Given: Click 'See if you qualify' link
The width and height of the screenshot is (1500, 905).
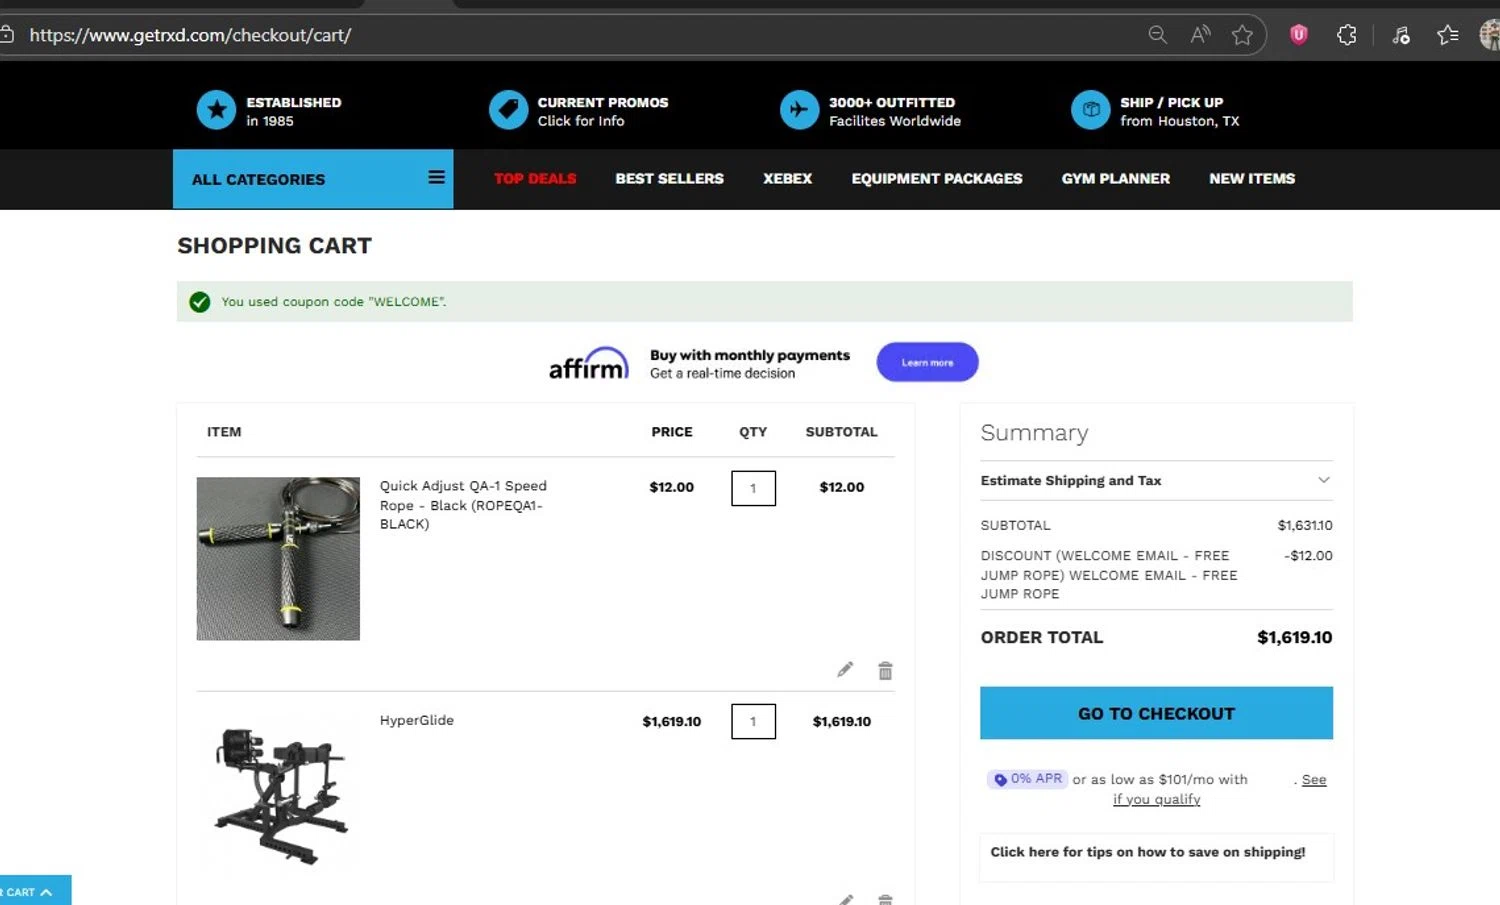Looking at the screenshot, I should click(x=1157, y=799).
